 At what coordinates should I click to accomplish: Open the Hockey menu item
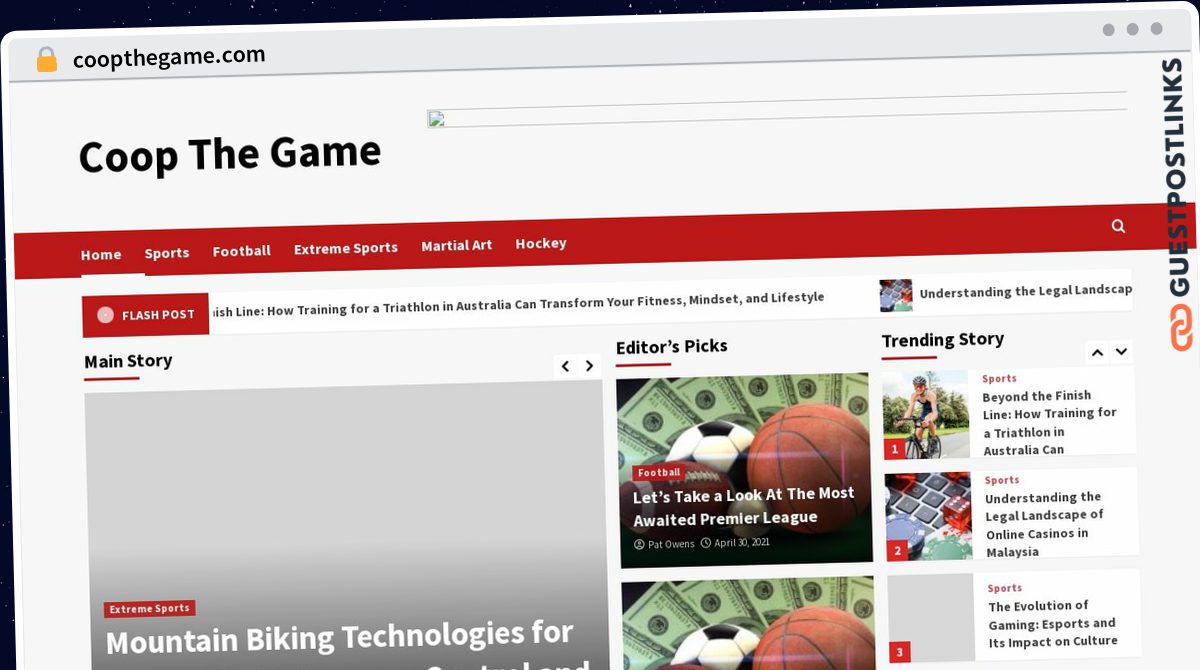coord(541,243)
